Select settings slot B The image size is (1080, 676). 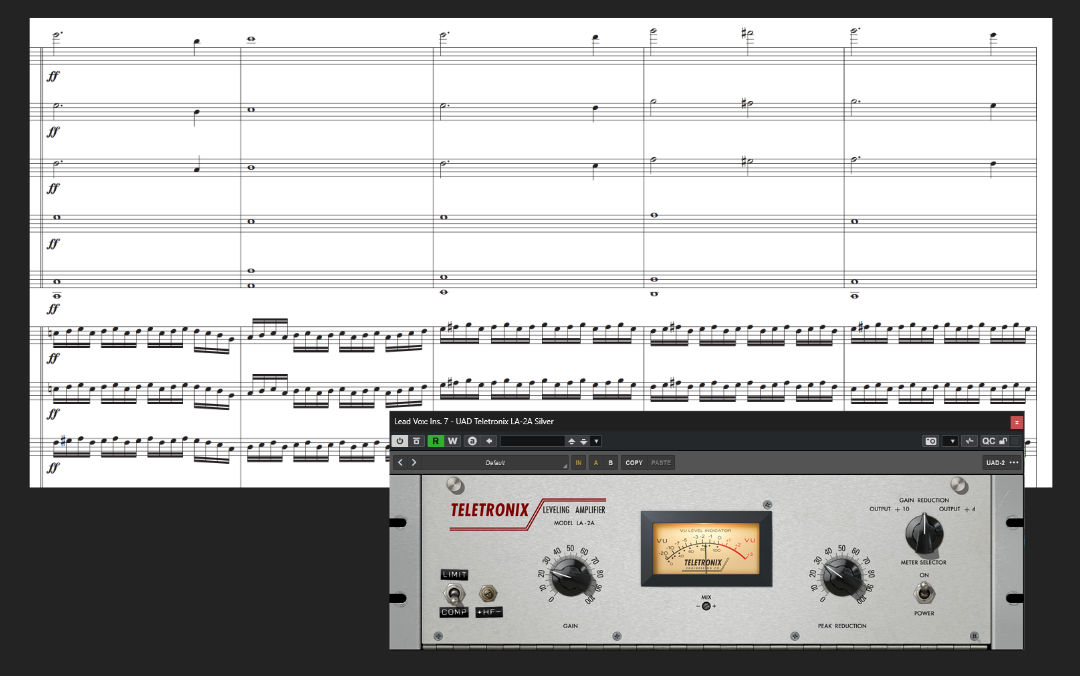click(610, 463)
